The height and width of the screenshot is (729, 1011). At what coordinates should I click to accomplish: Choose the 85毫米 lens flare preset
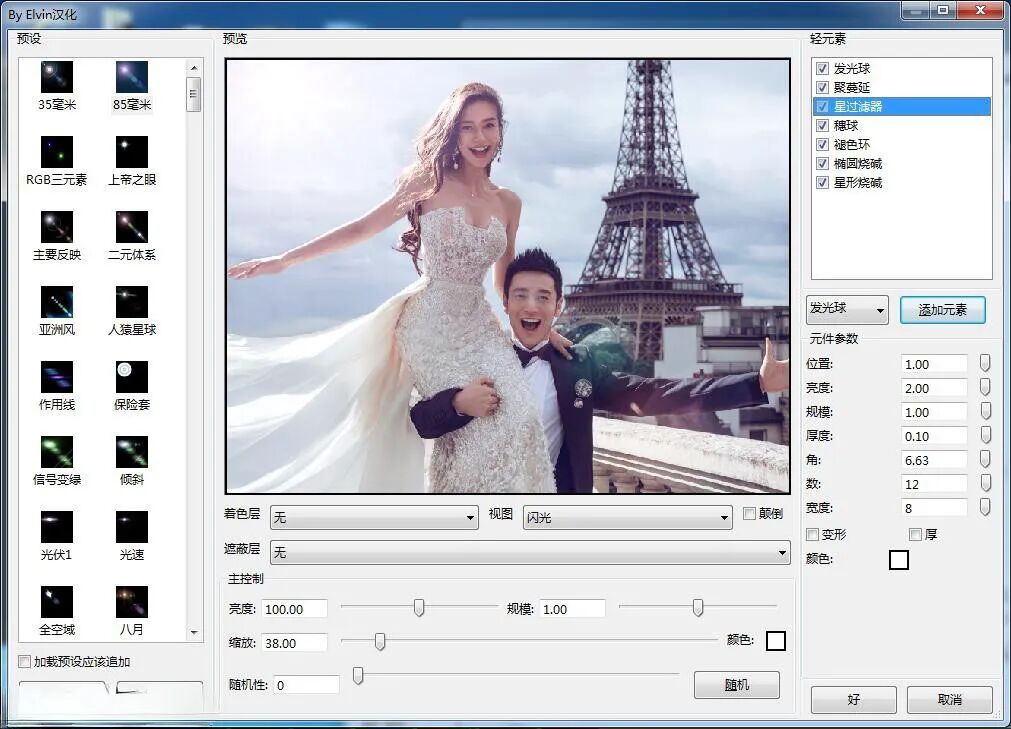point(131,77)
